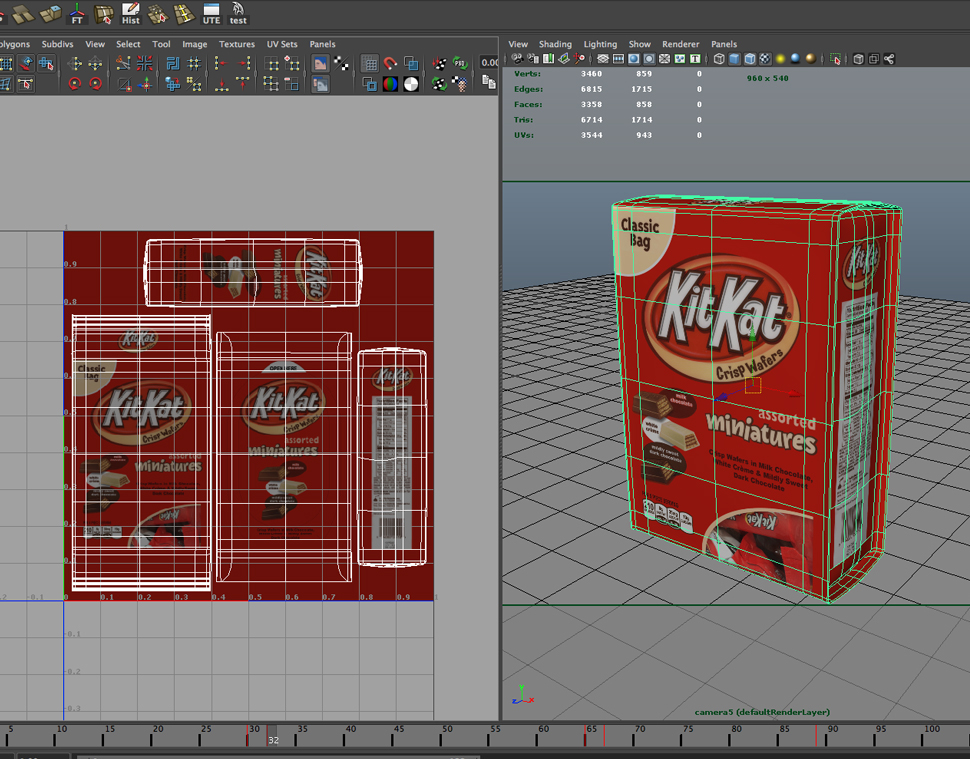The width and height of the screenshot is (970, 759).
Task: Rotate UVs counterclockwise with left rotate icon
Action: (x=75, y=84)
